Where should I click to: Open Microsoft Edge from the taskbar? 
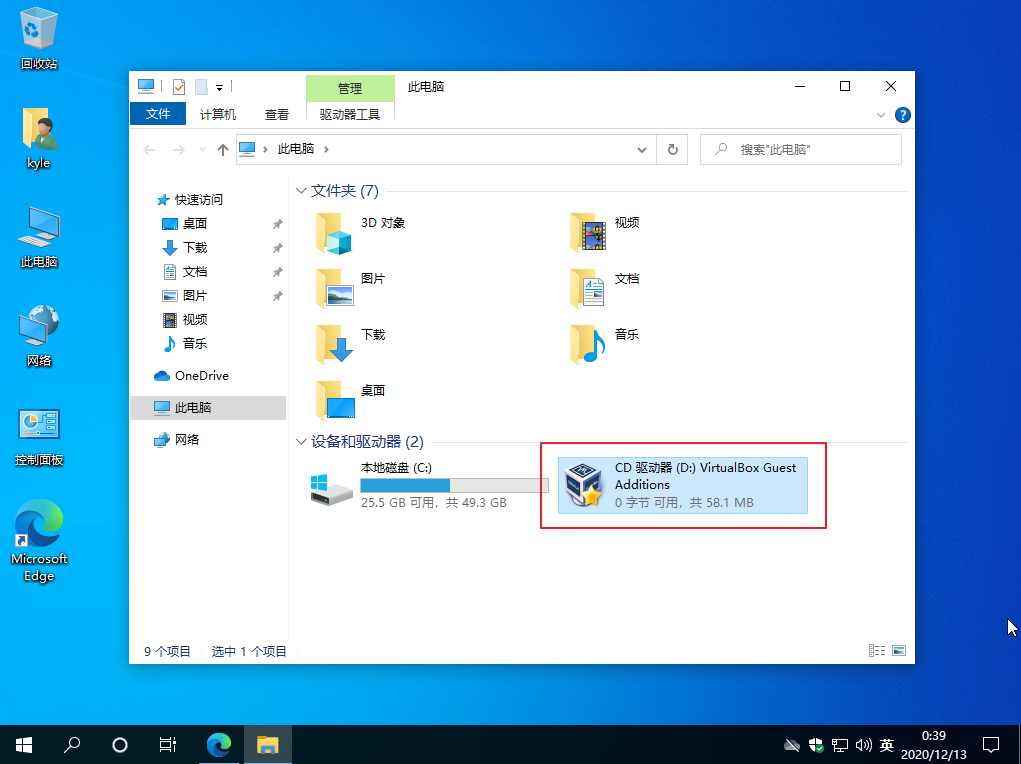(x=219, y=744)
